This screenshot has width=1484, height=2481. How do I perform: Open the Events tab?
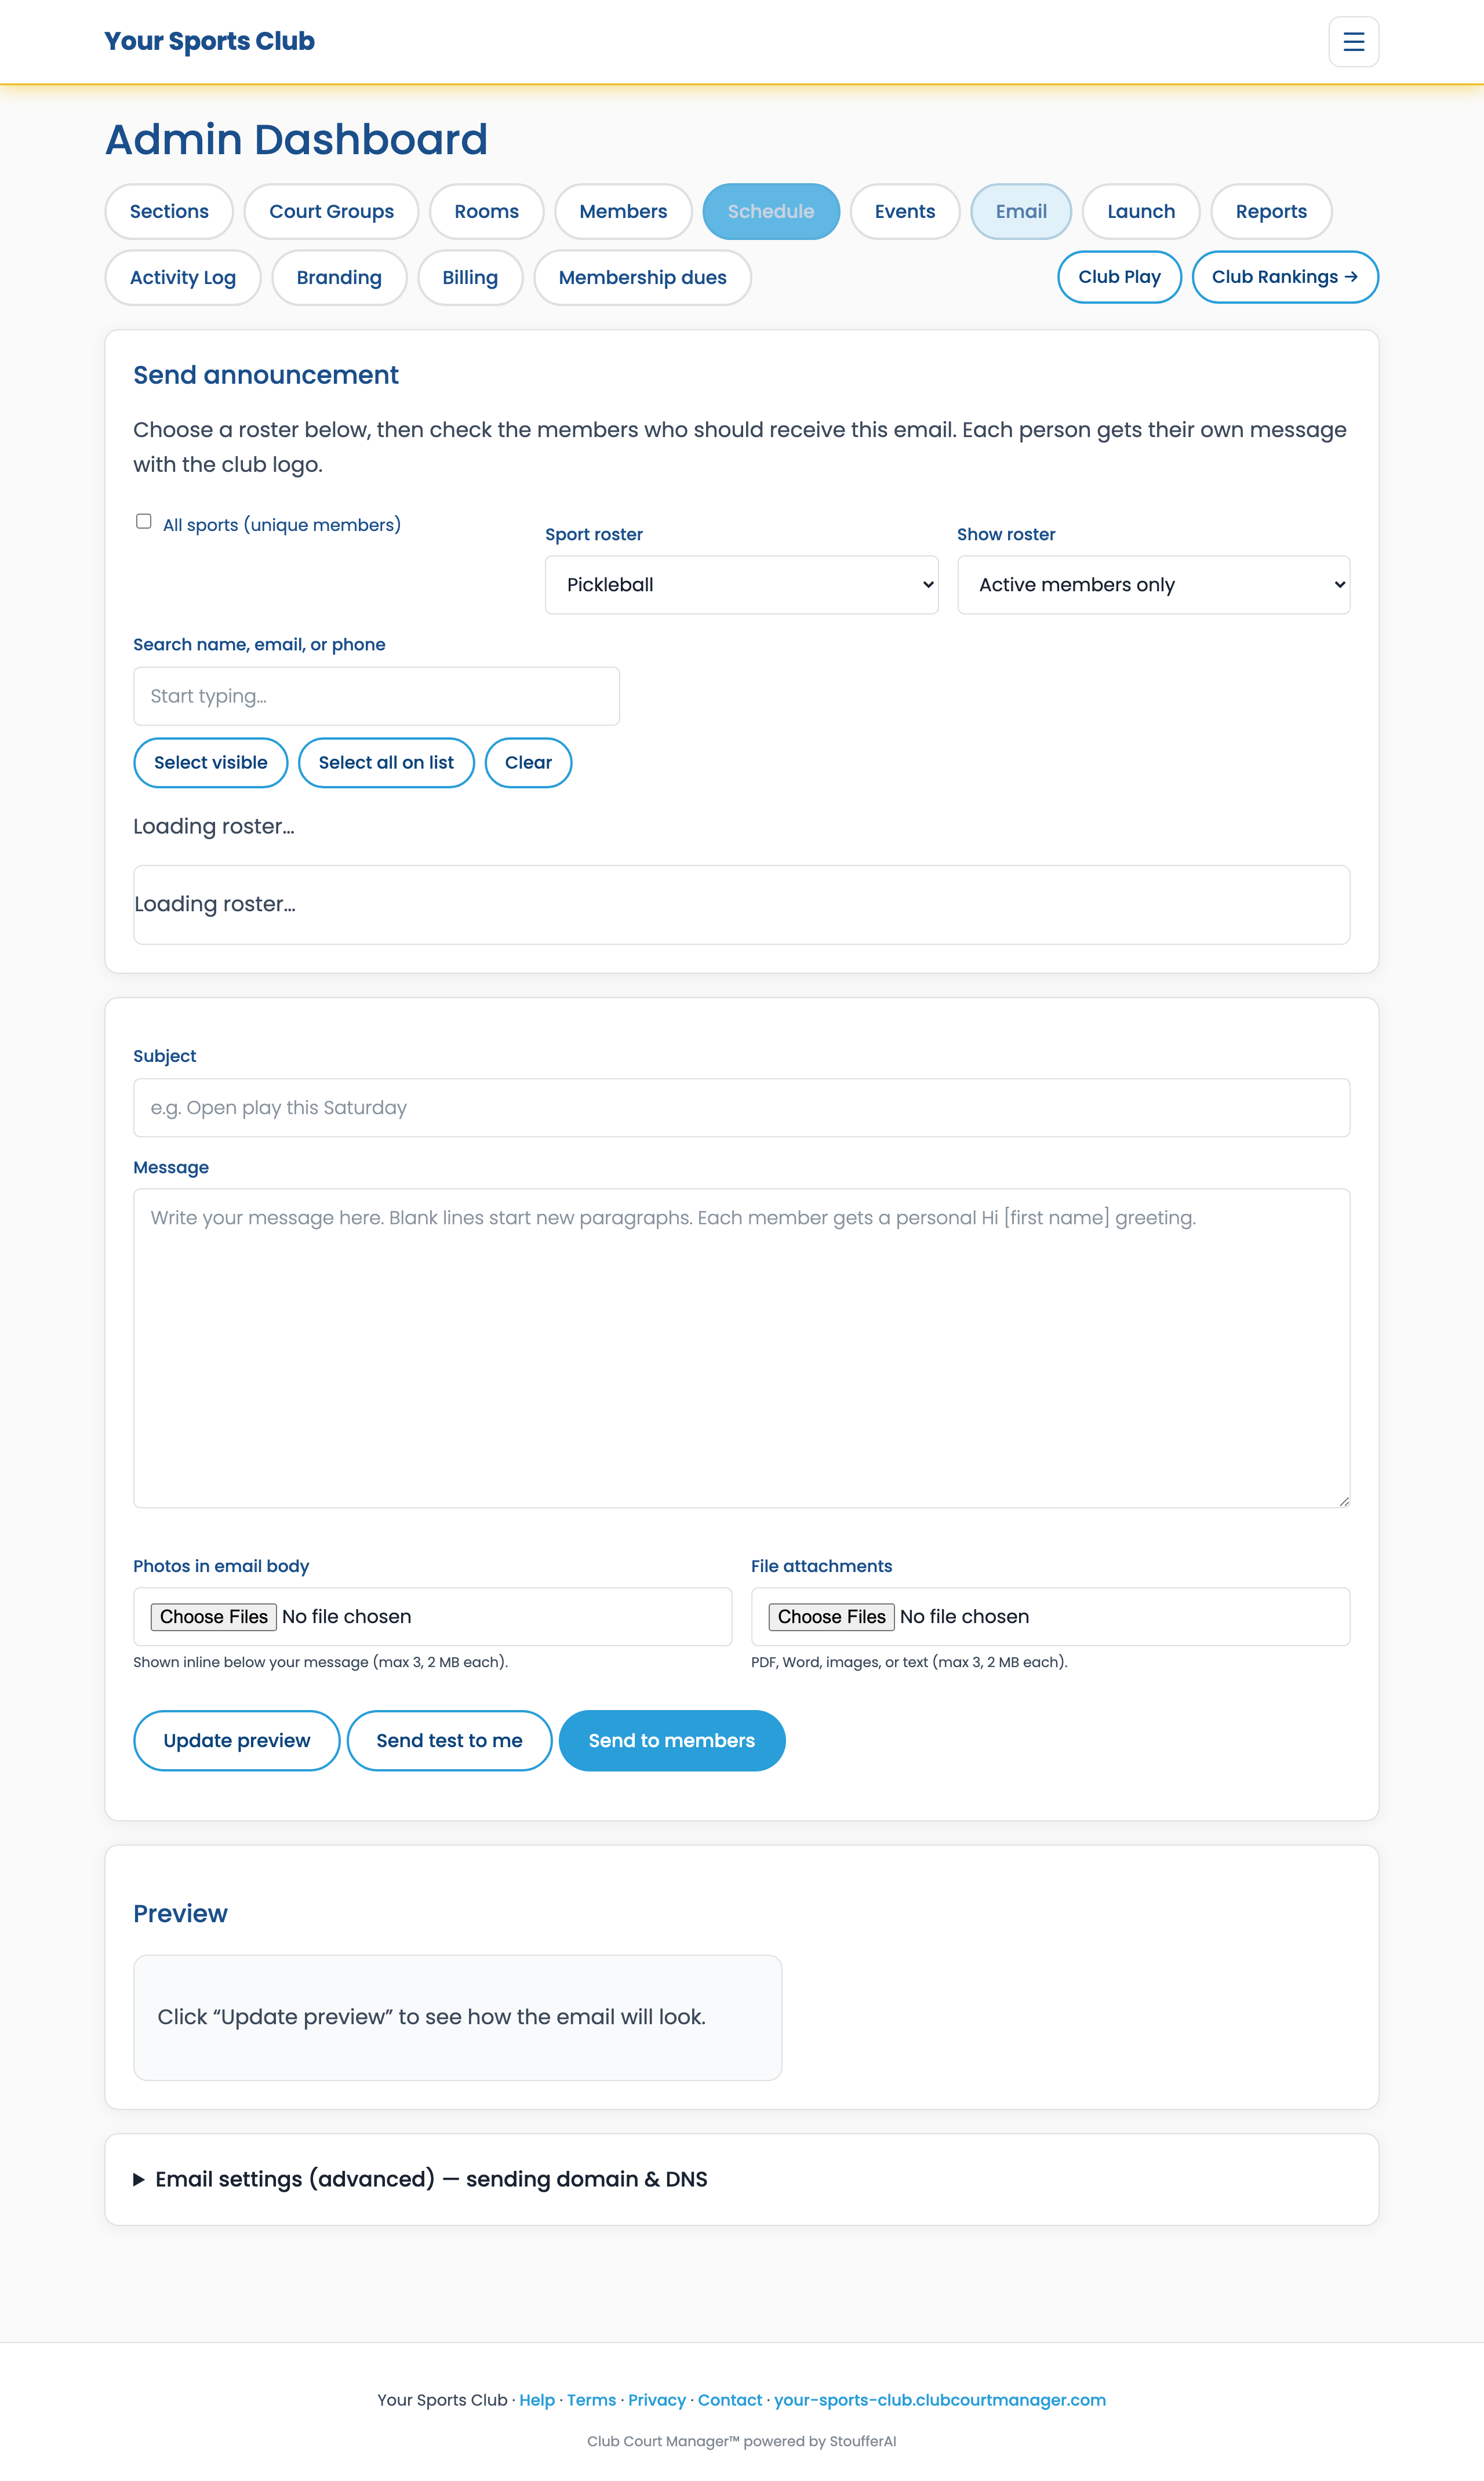(905, 211)
